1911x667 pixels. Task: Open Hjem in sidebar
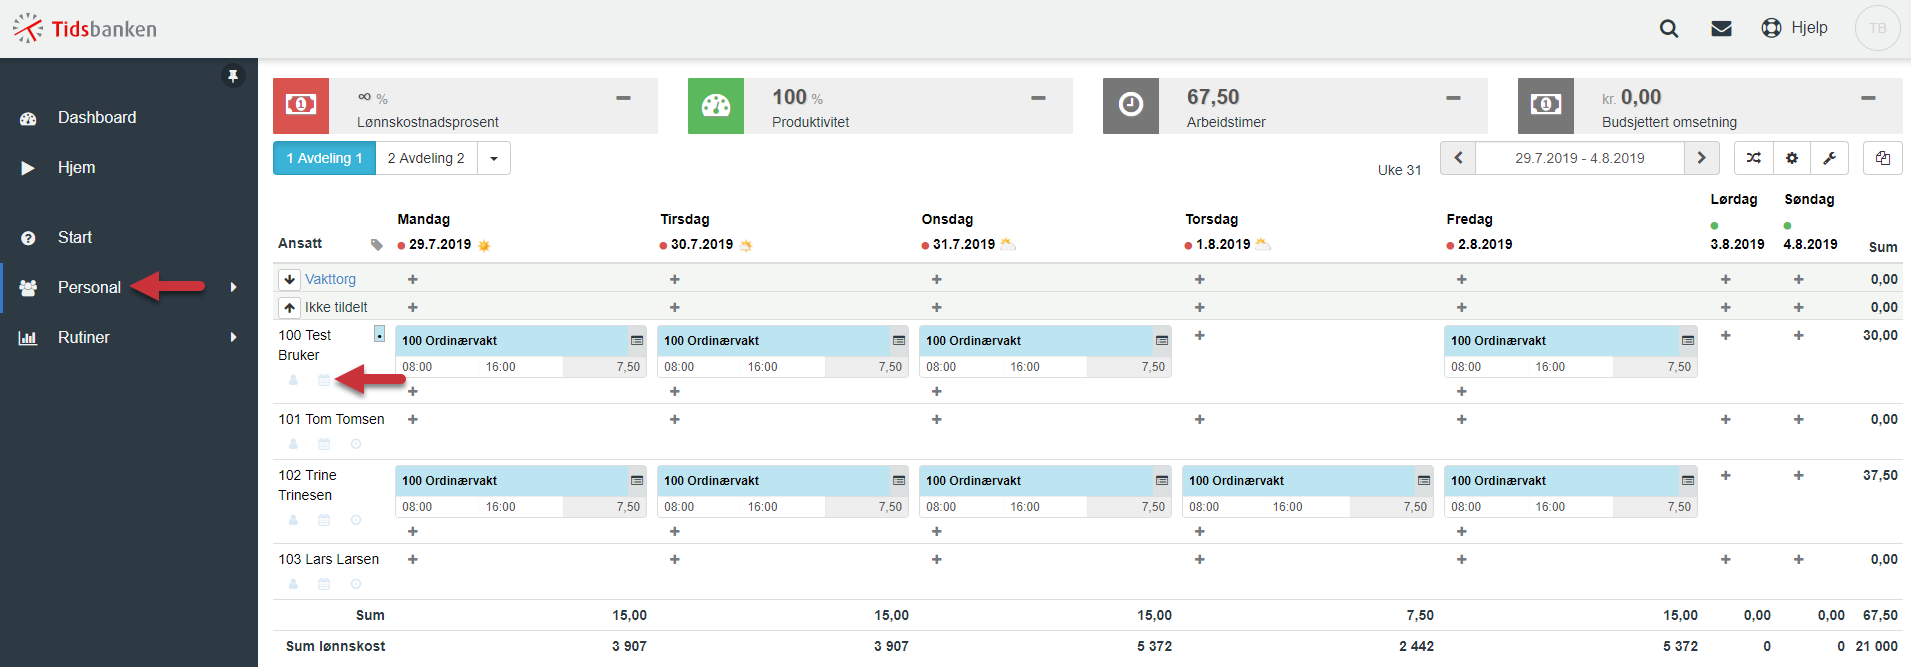point(76,168)
